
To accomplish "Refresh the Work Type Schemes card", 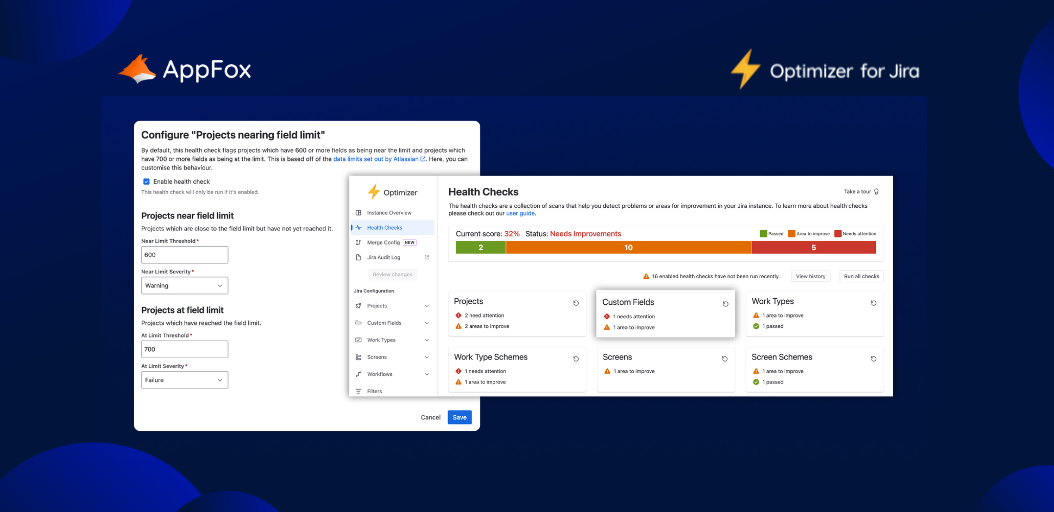I will coord(575,358).
